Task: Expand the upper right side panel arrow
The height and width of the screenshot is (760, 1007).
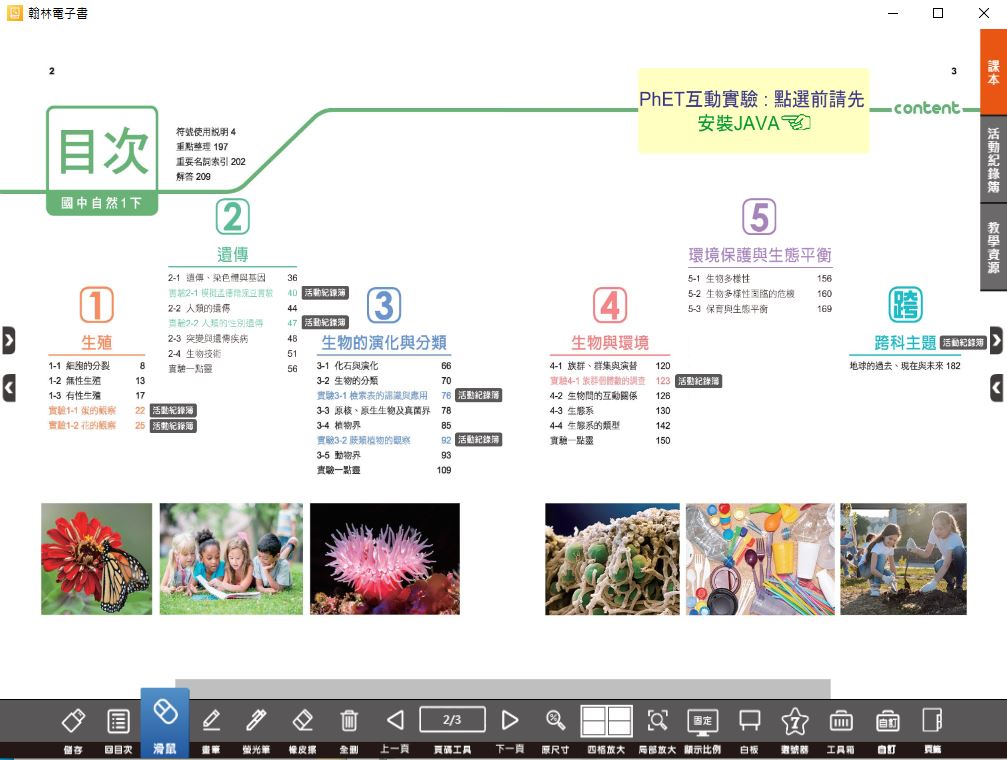Action: (996, 340)
